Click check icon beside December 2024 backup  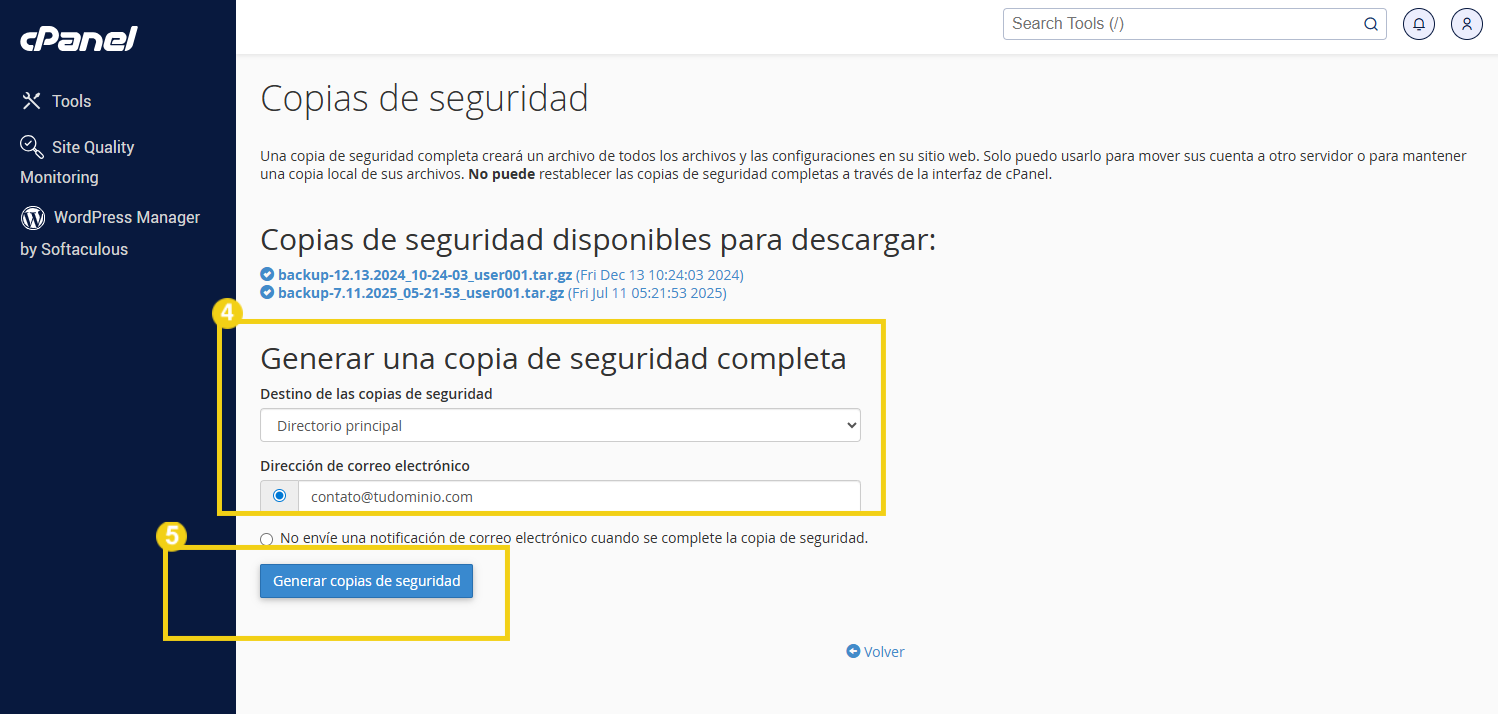click(267, 274)
